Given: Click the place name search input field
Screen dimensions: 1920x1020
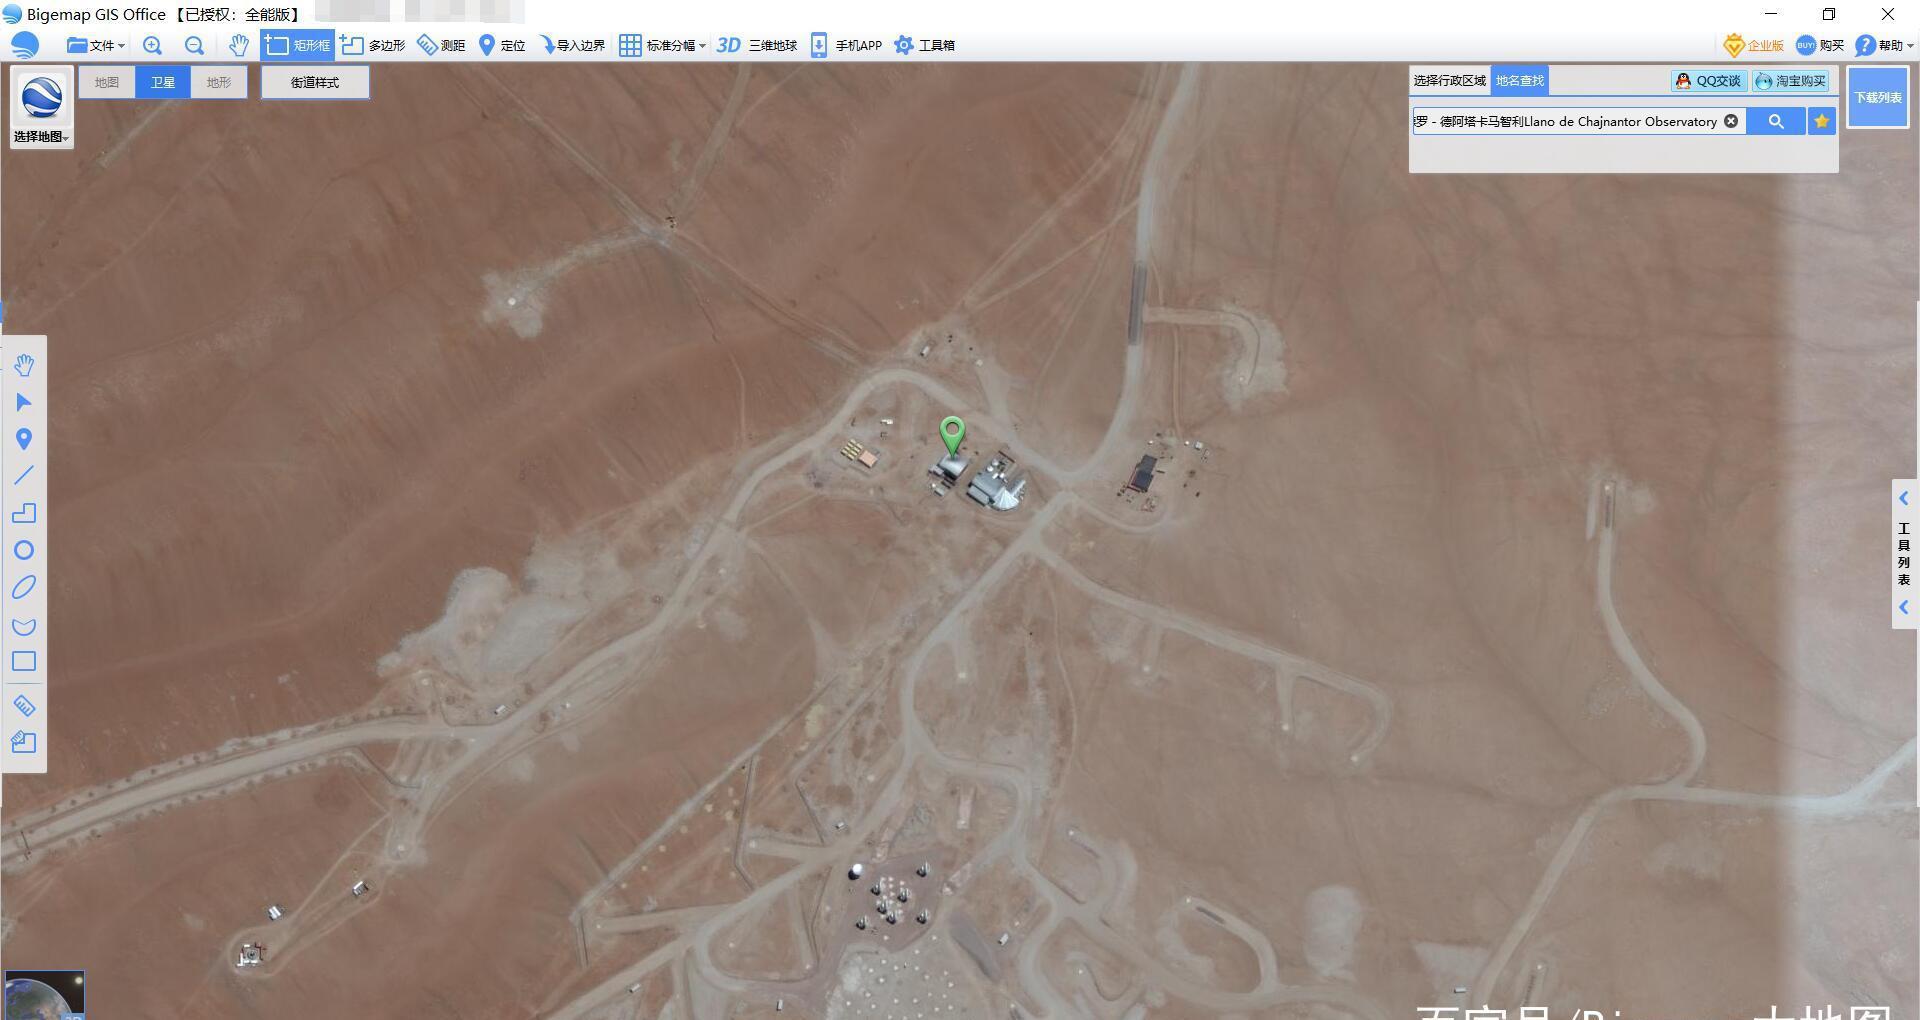Looking at the screenshot, I should coord(1565,121).
